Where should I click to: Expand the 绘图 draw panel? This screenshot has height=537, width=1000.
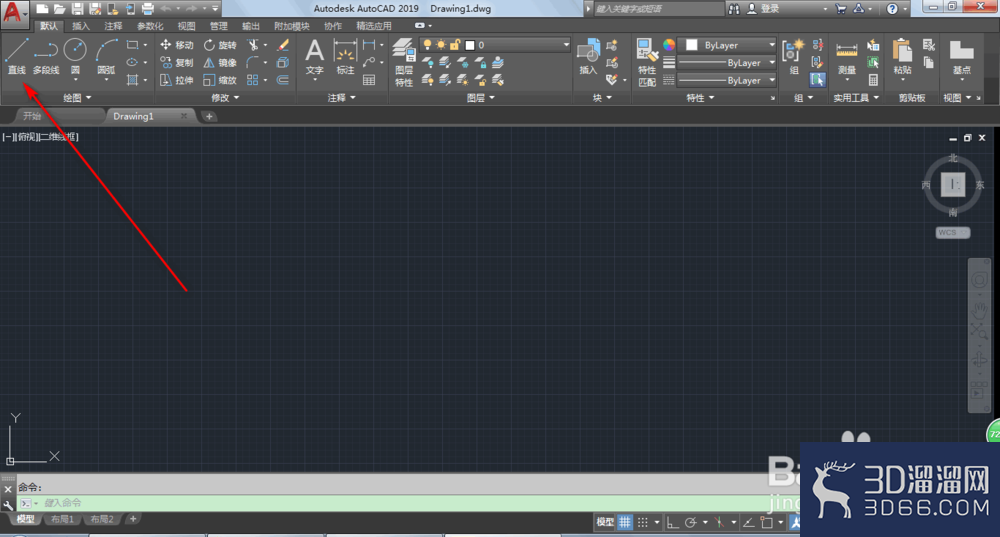[x=77, y=98]
